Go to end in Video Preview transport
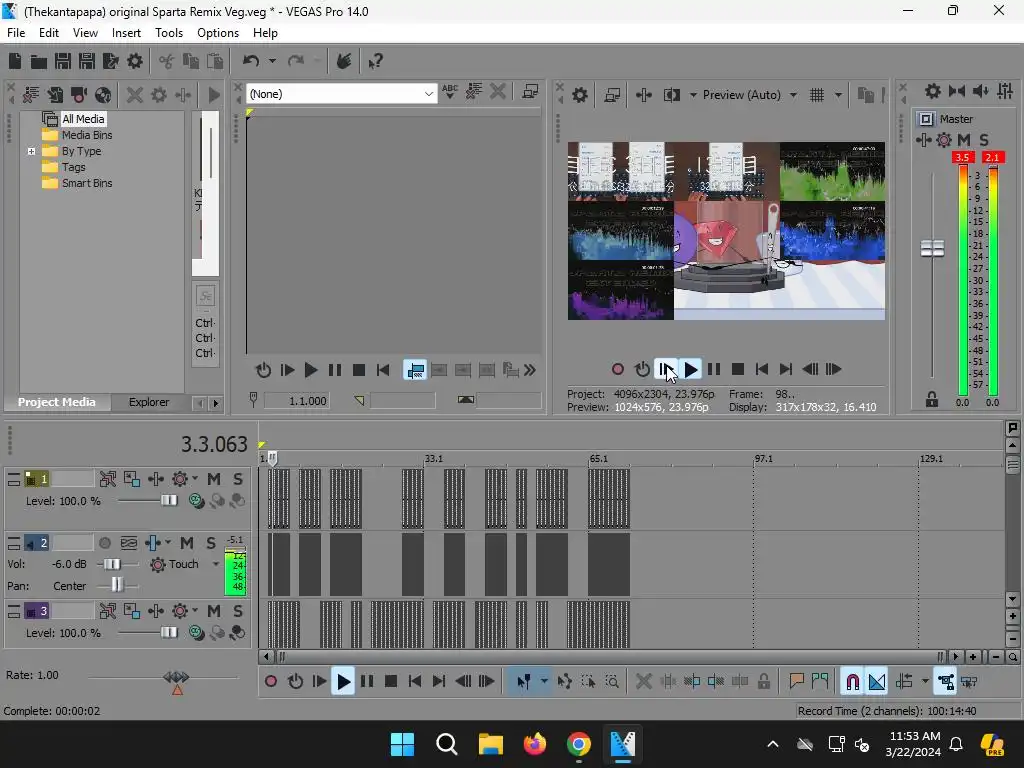Viewport: 1024px width, 768px height. click(786, 370)
